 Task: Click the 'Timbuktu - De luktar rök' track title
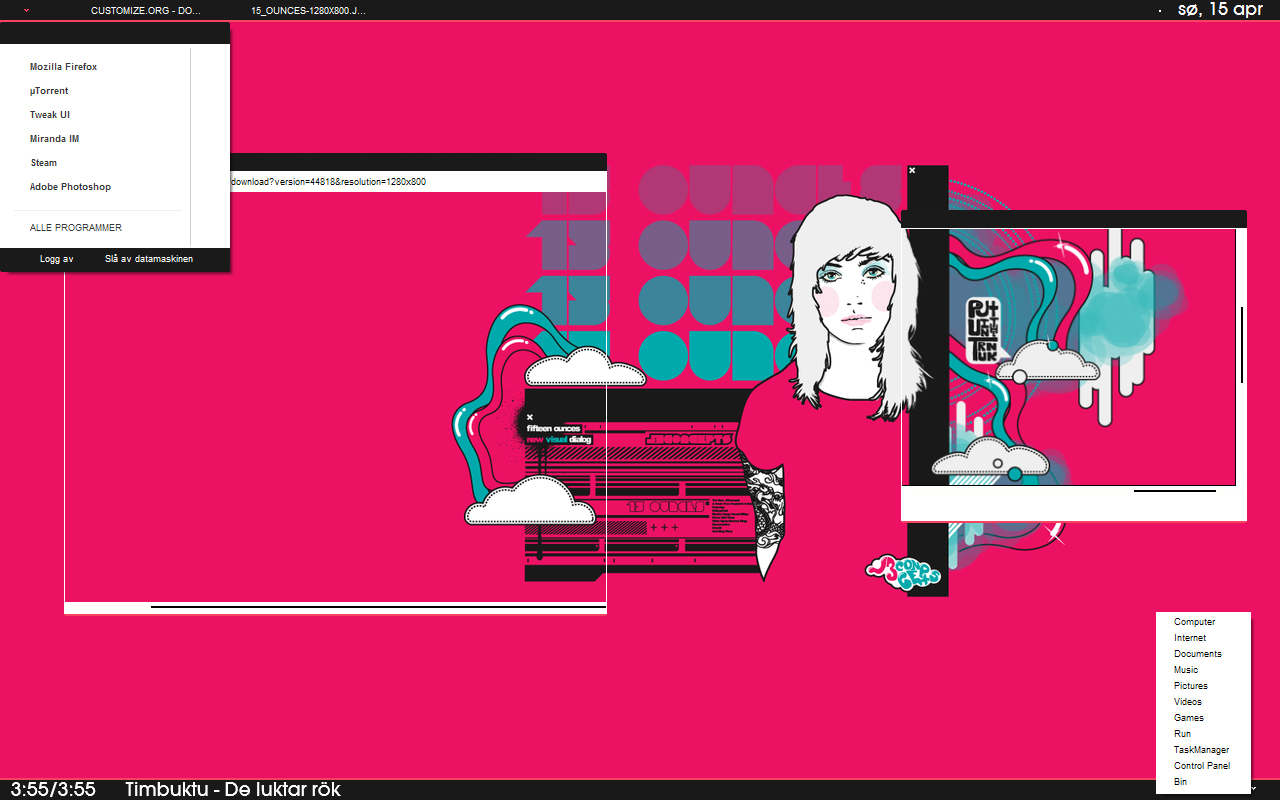pos(233,789)
